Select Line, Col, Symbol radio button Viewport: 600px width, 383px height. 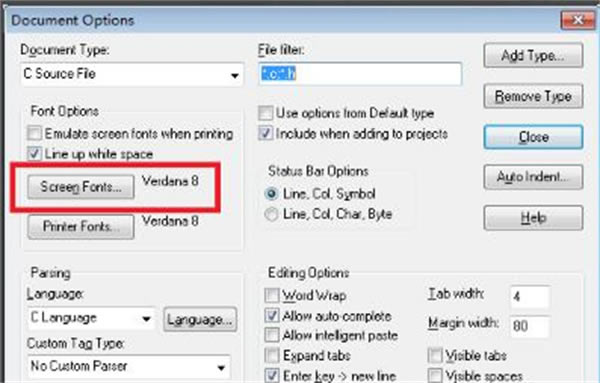tap(271, 194)
